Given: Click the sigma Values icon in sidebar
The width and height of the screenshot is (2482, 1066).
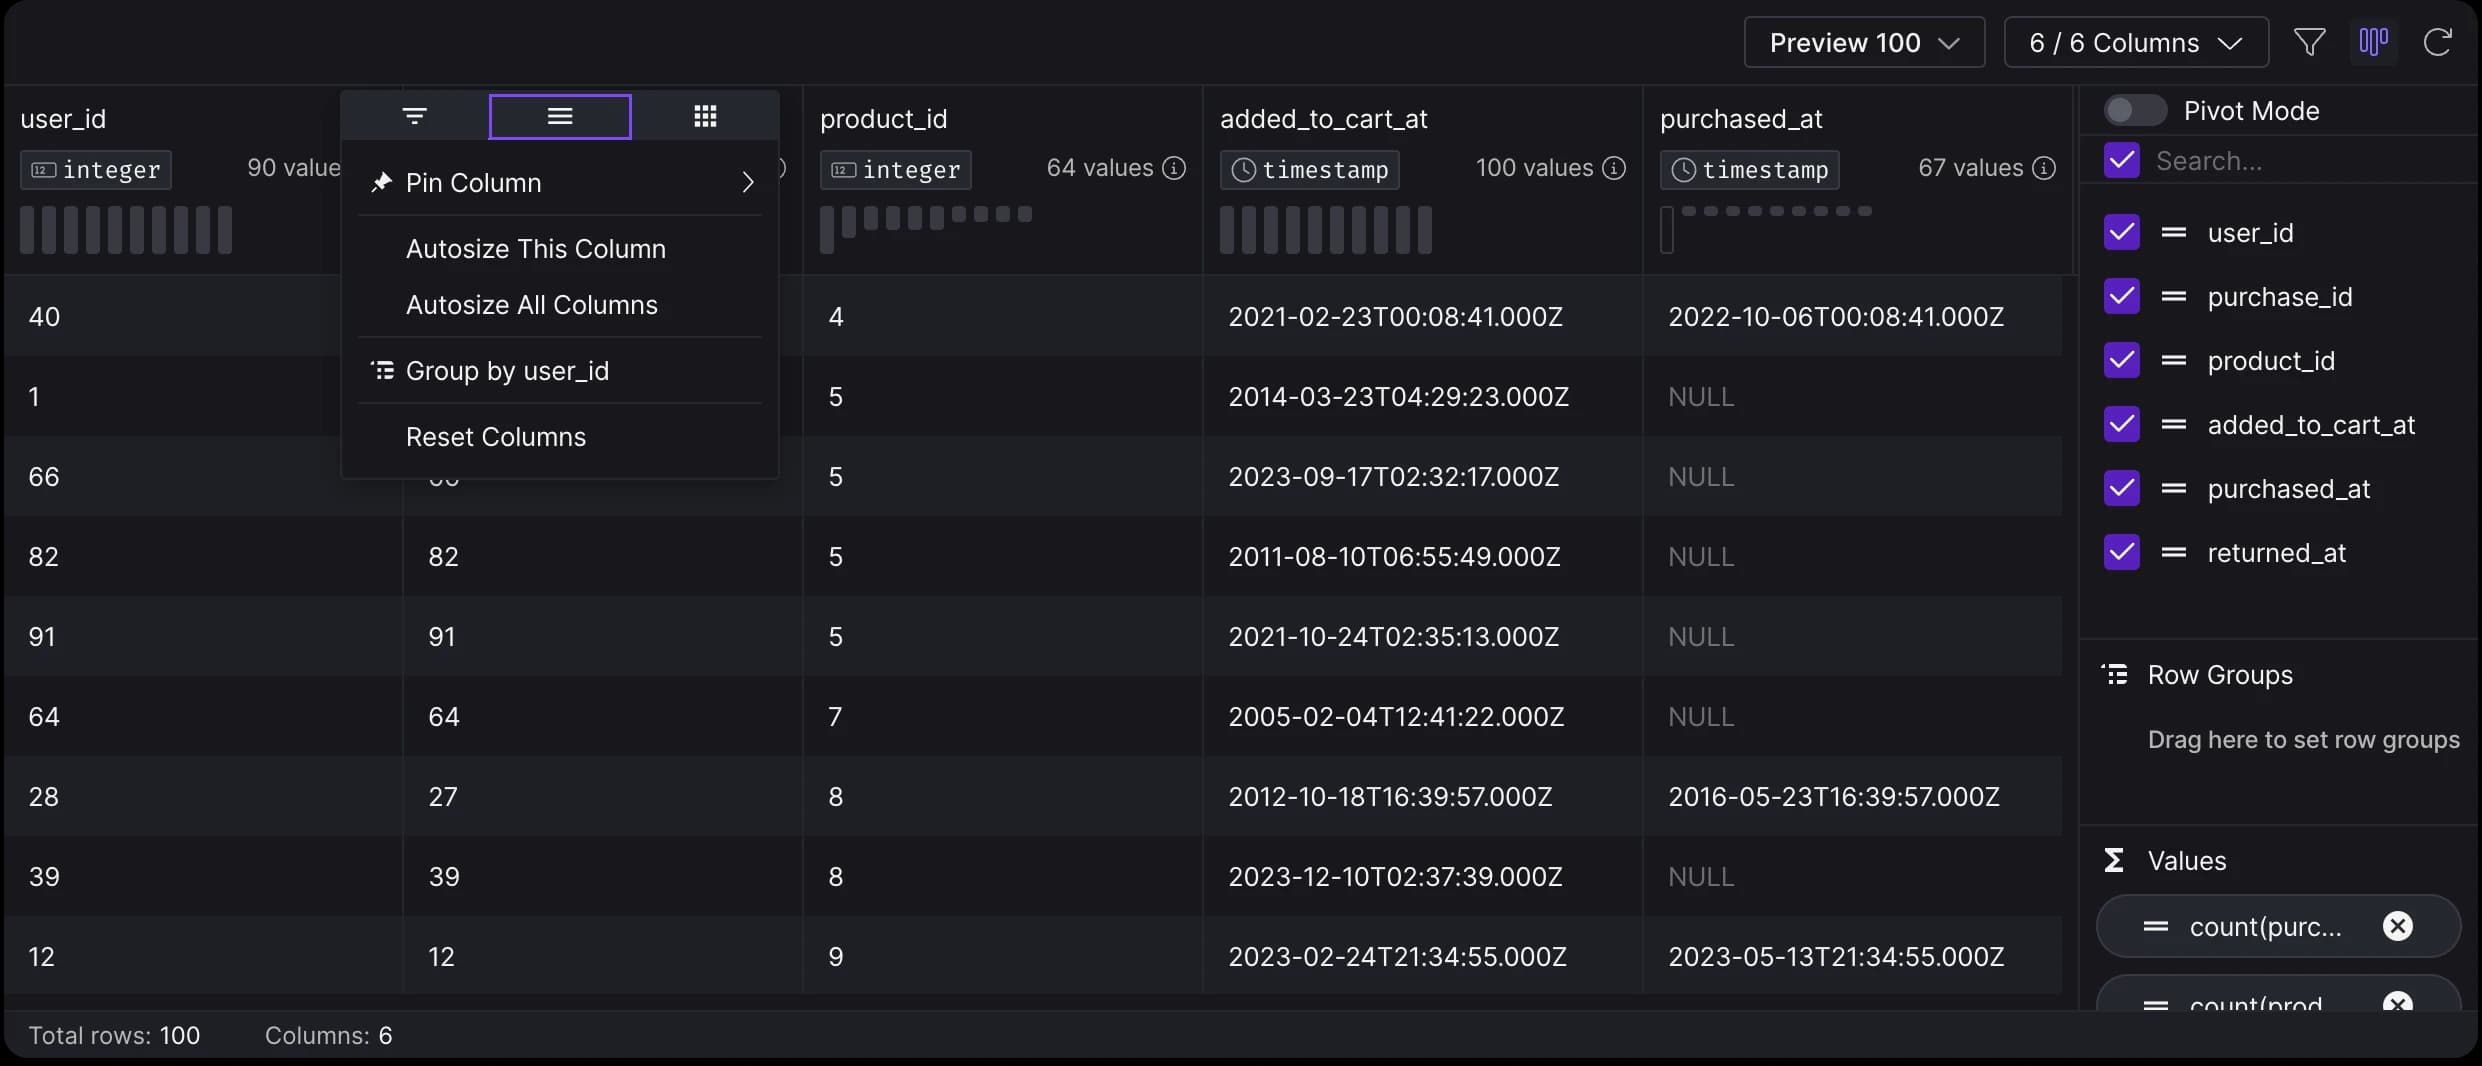Looking at the screenshot, I should [x=2114, y=860].
